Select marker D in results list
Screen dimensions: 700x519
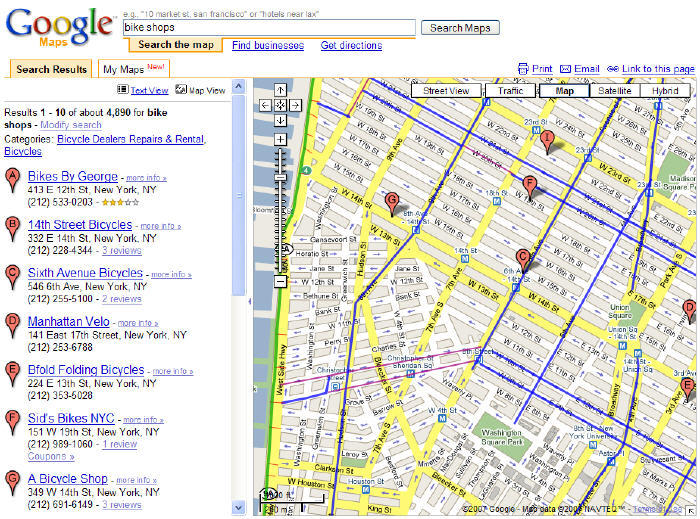(x=12, y=326)
